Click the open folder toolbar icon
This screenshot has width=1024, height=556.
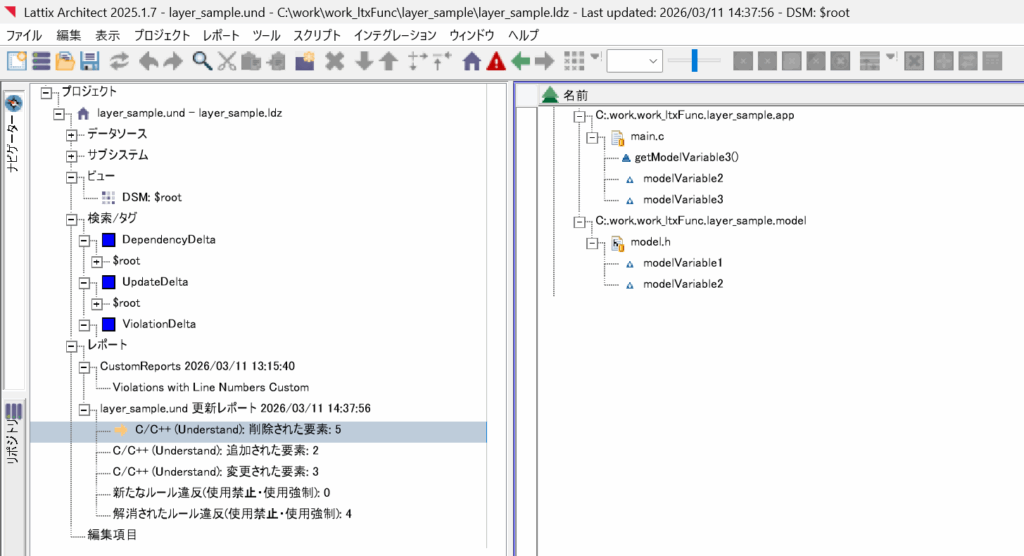66,61
